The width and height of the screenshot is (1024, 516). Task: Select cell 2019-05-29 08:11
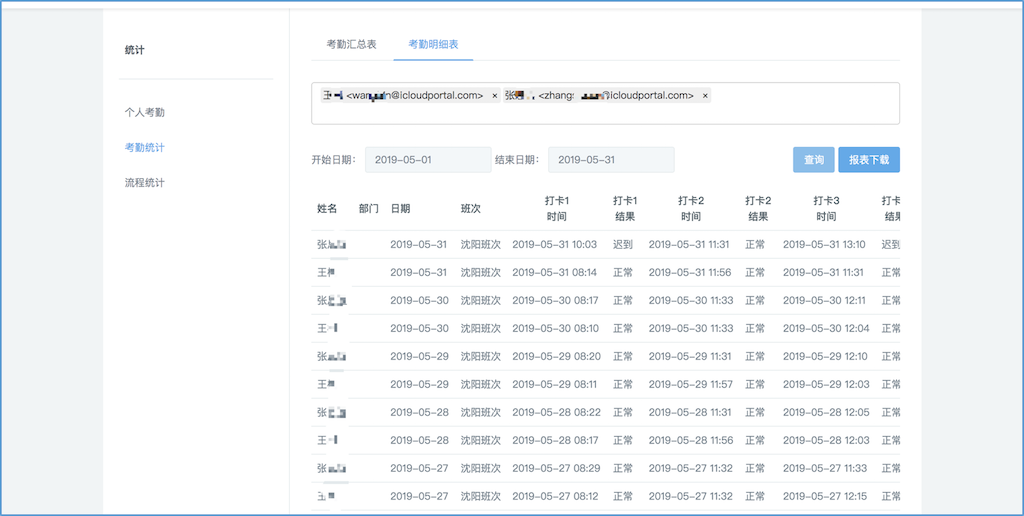tap(554, 385)
